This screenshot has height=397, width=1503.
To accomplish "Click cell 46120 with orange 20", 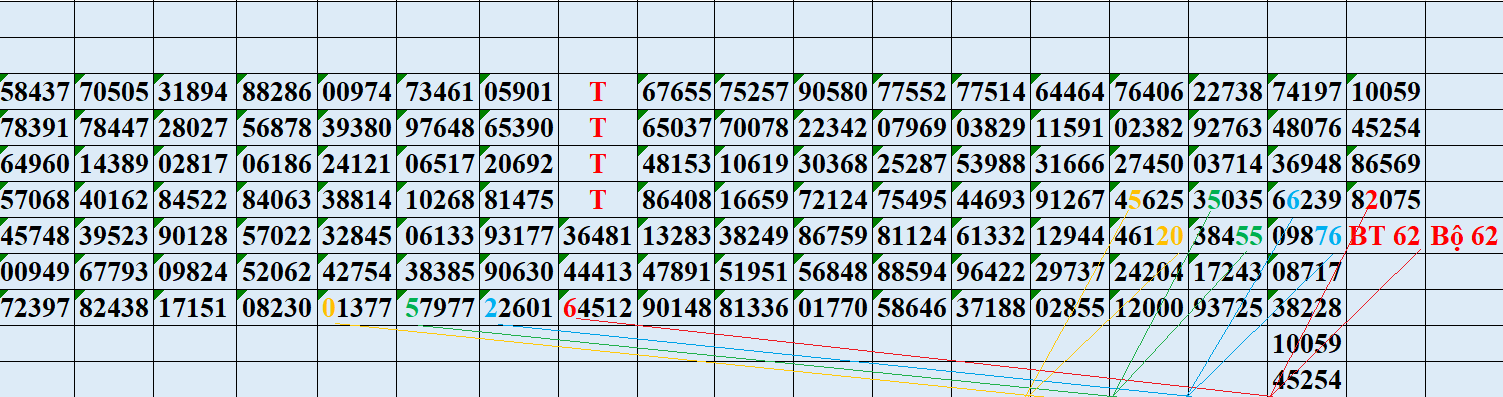I will point(1149,236).
